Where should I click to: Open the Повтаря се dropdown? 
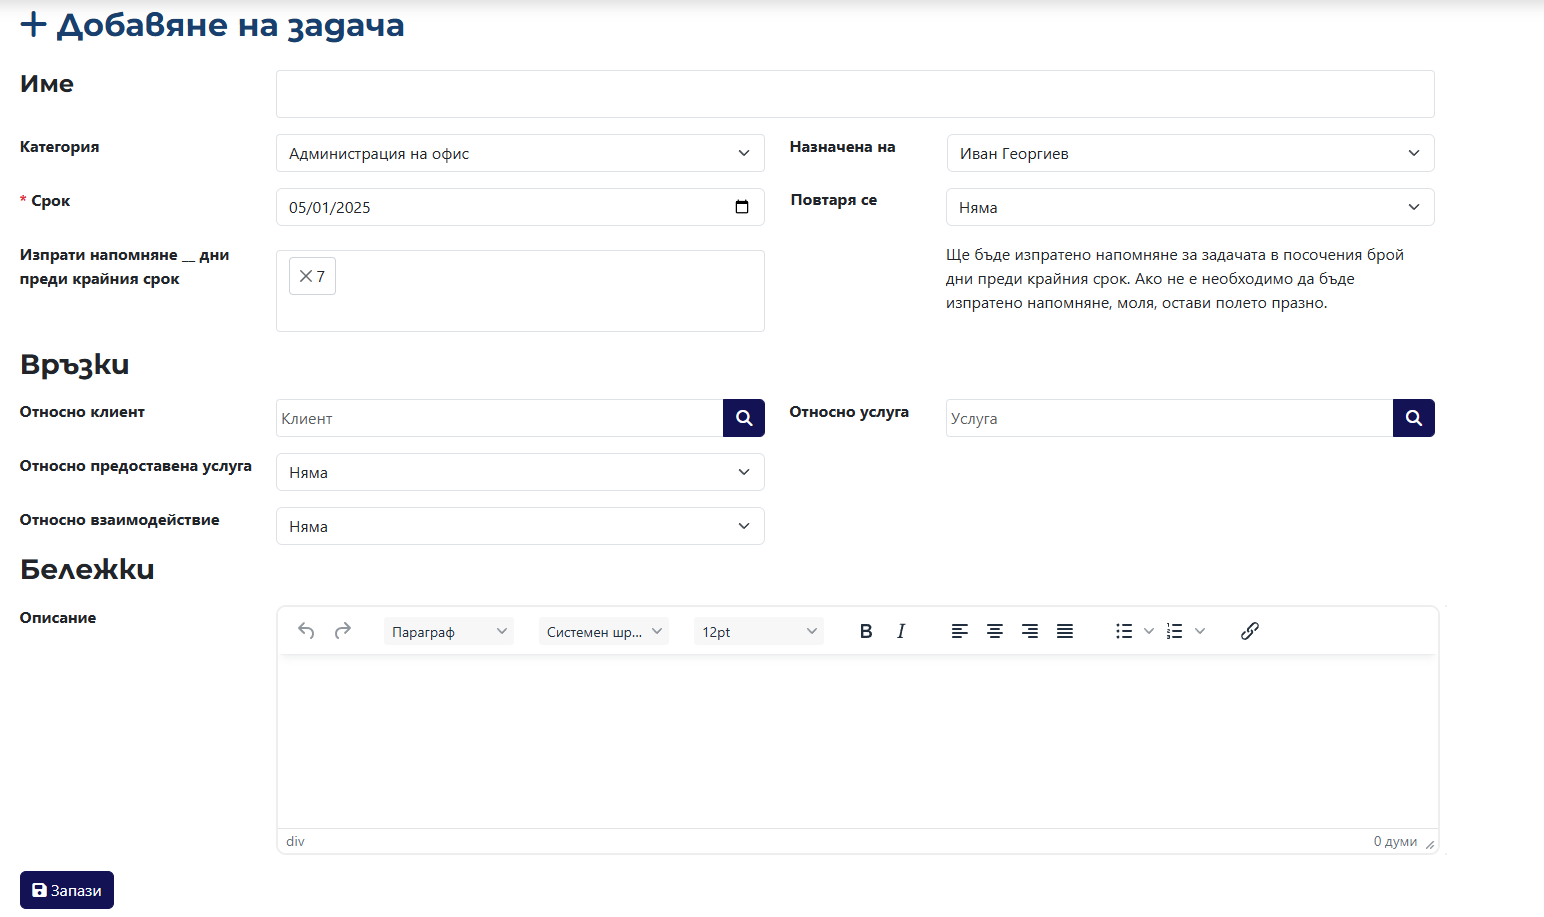click(1190, 207)
